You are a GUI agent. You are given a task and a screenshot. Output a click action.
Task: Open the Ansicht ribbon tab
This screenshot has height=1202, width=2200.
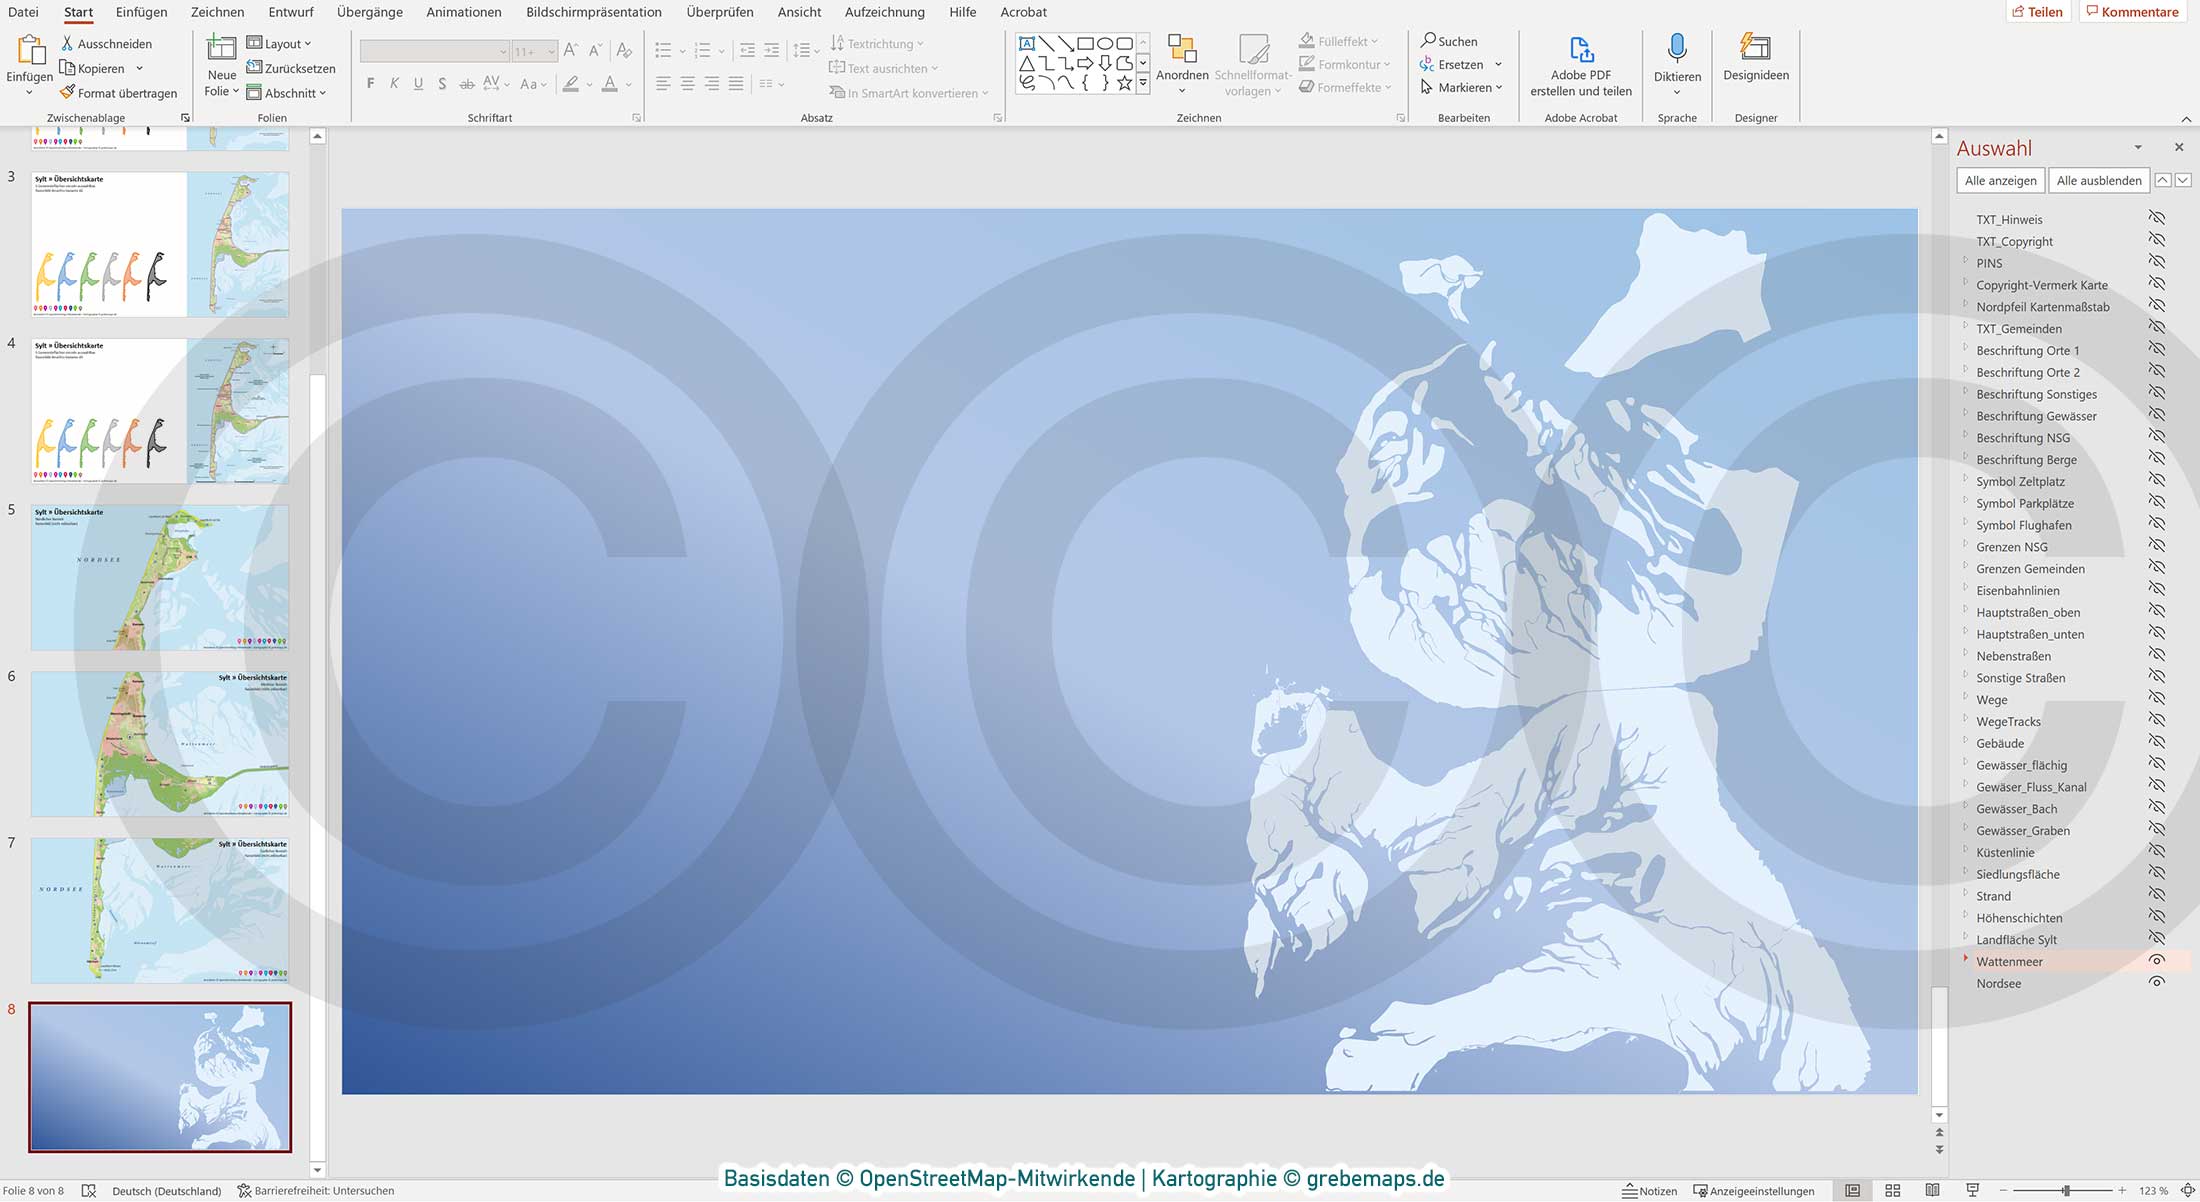[799, 12]
